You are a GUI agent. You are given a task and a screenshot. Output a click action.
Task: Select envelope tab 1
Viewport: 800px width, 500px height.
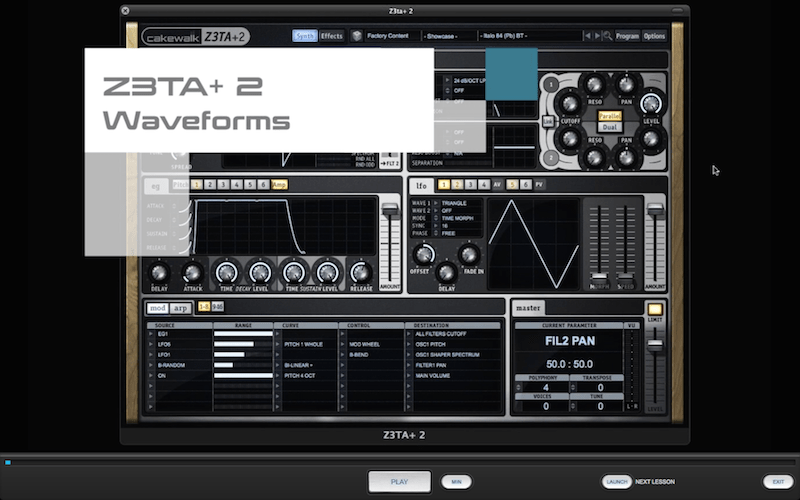[x=196, y=184]
